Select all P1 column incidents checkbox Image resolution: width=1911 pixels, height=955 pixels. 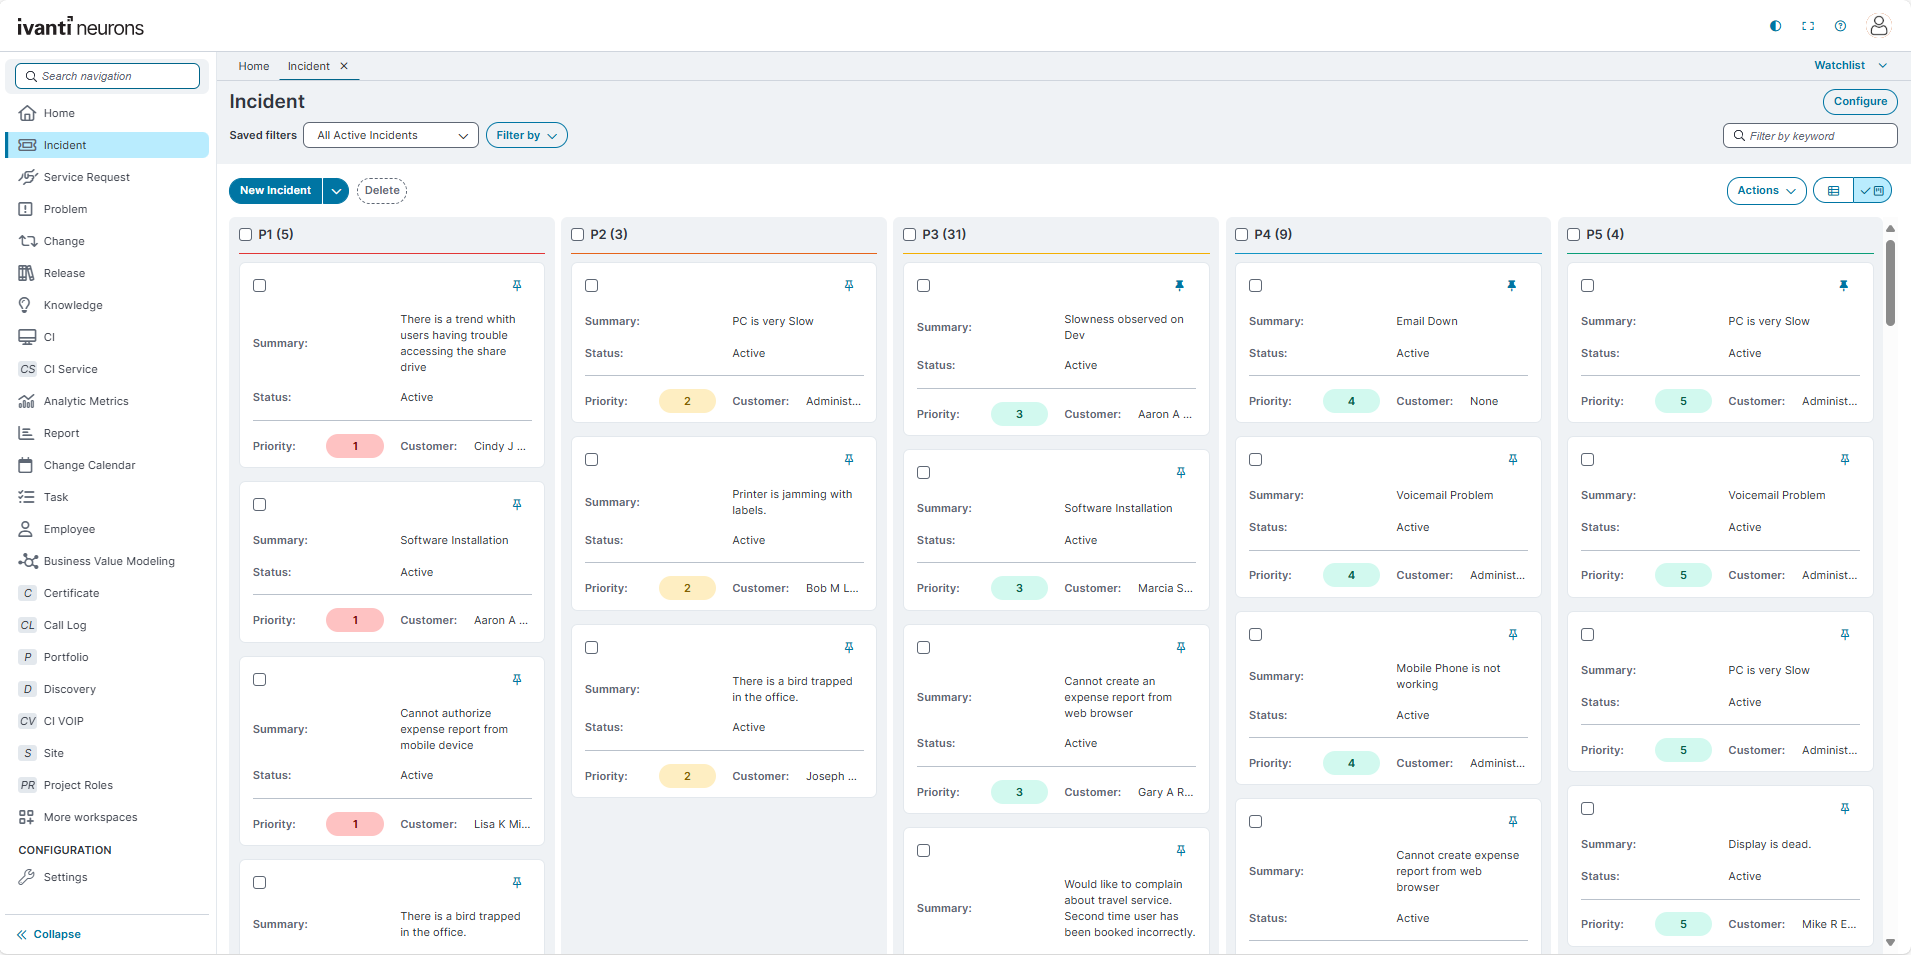246,235
